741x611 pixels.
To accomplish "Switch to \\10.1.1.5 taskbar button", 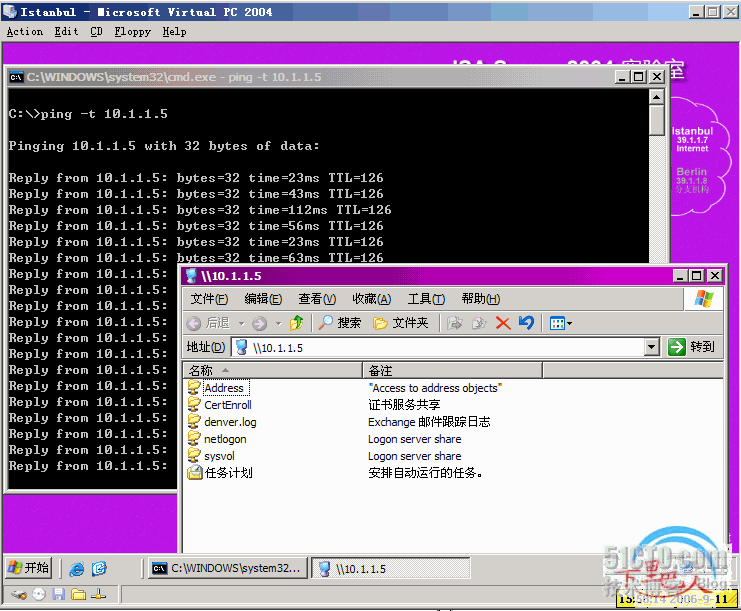I will click(391, 568).
